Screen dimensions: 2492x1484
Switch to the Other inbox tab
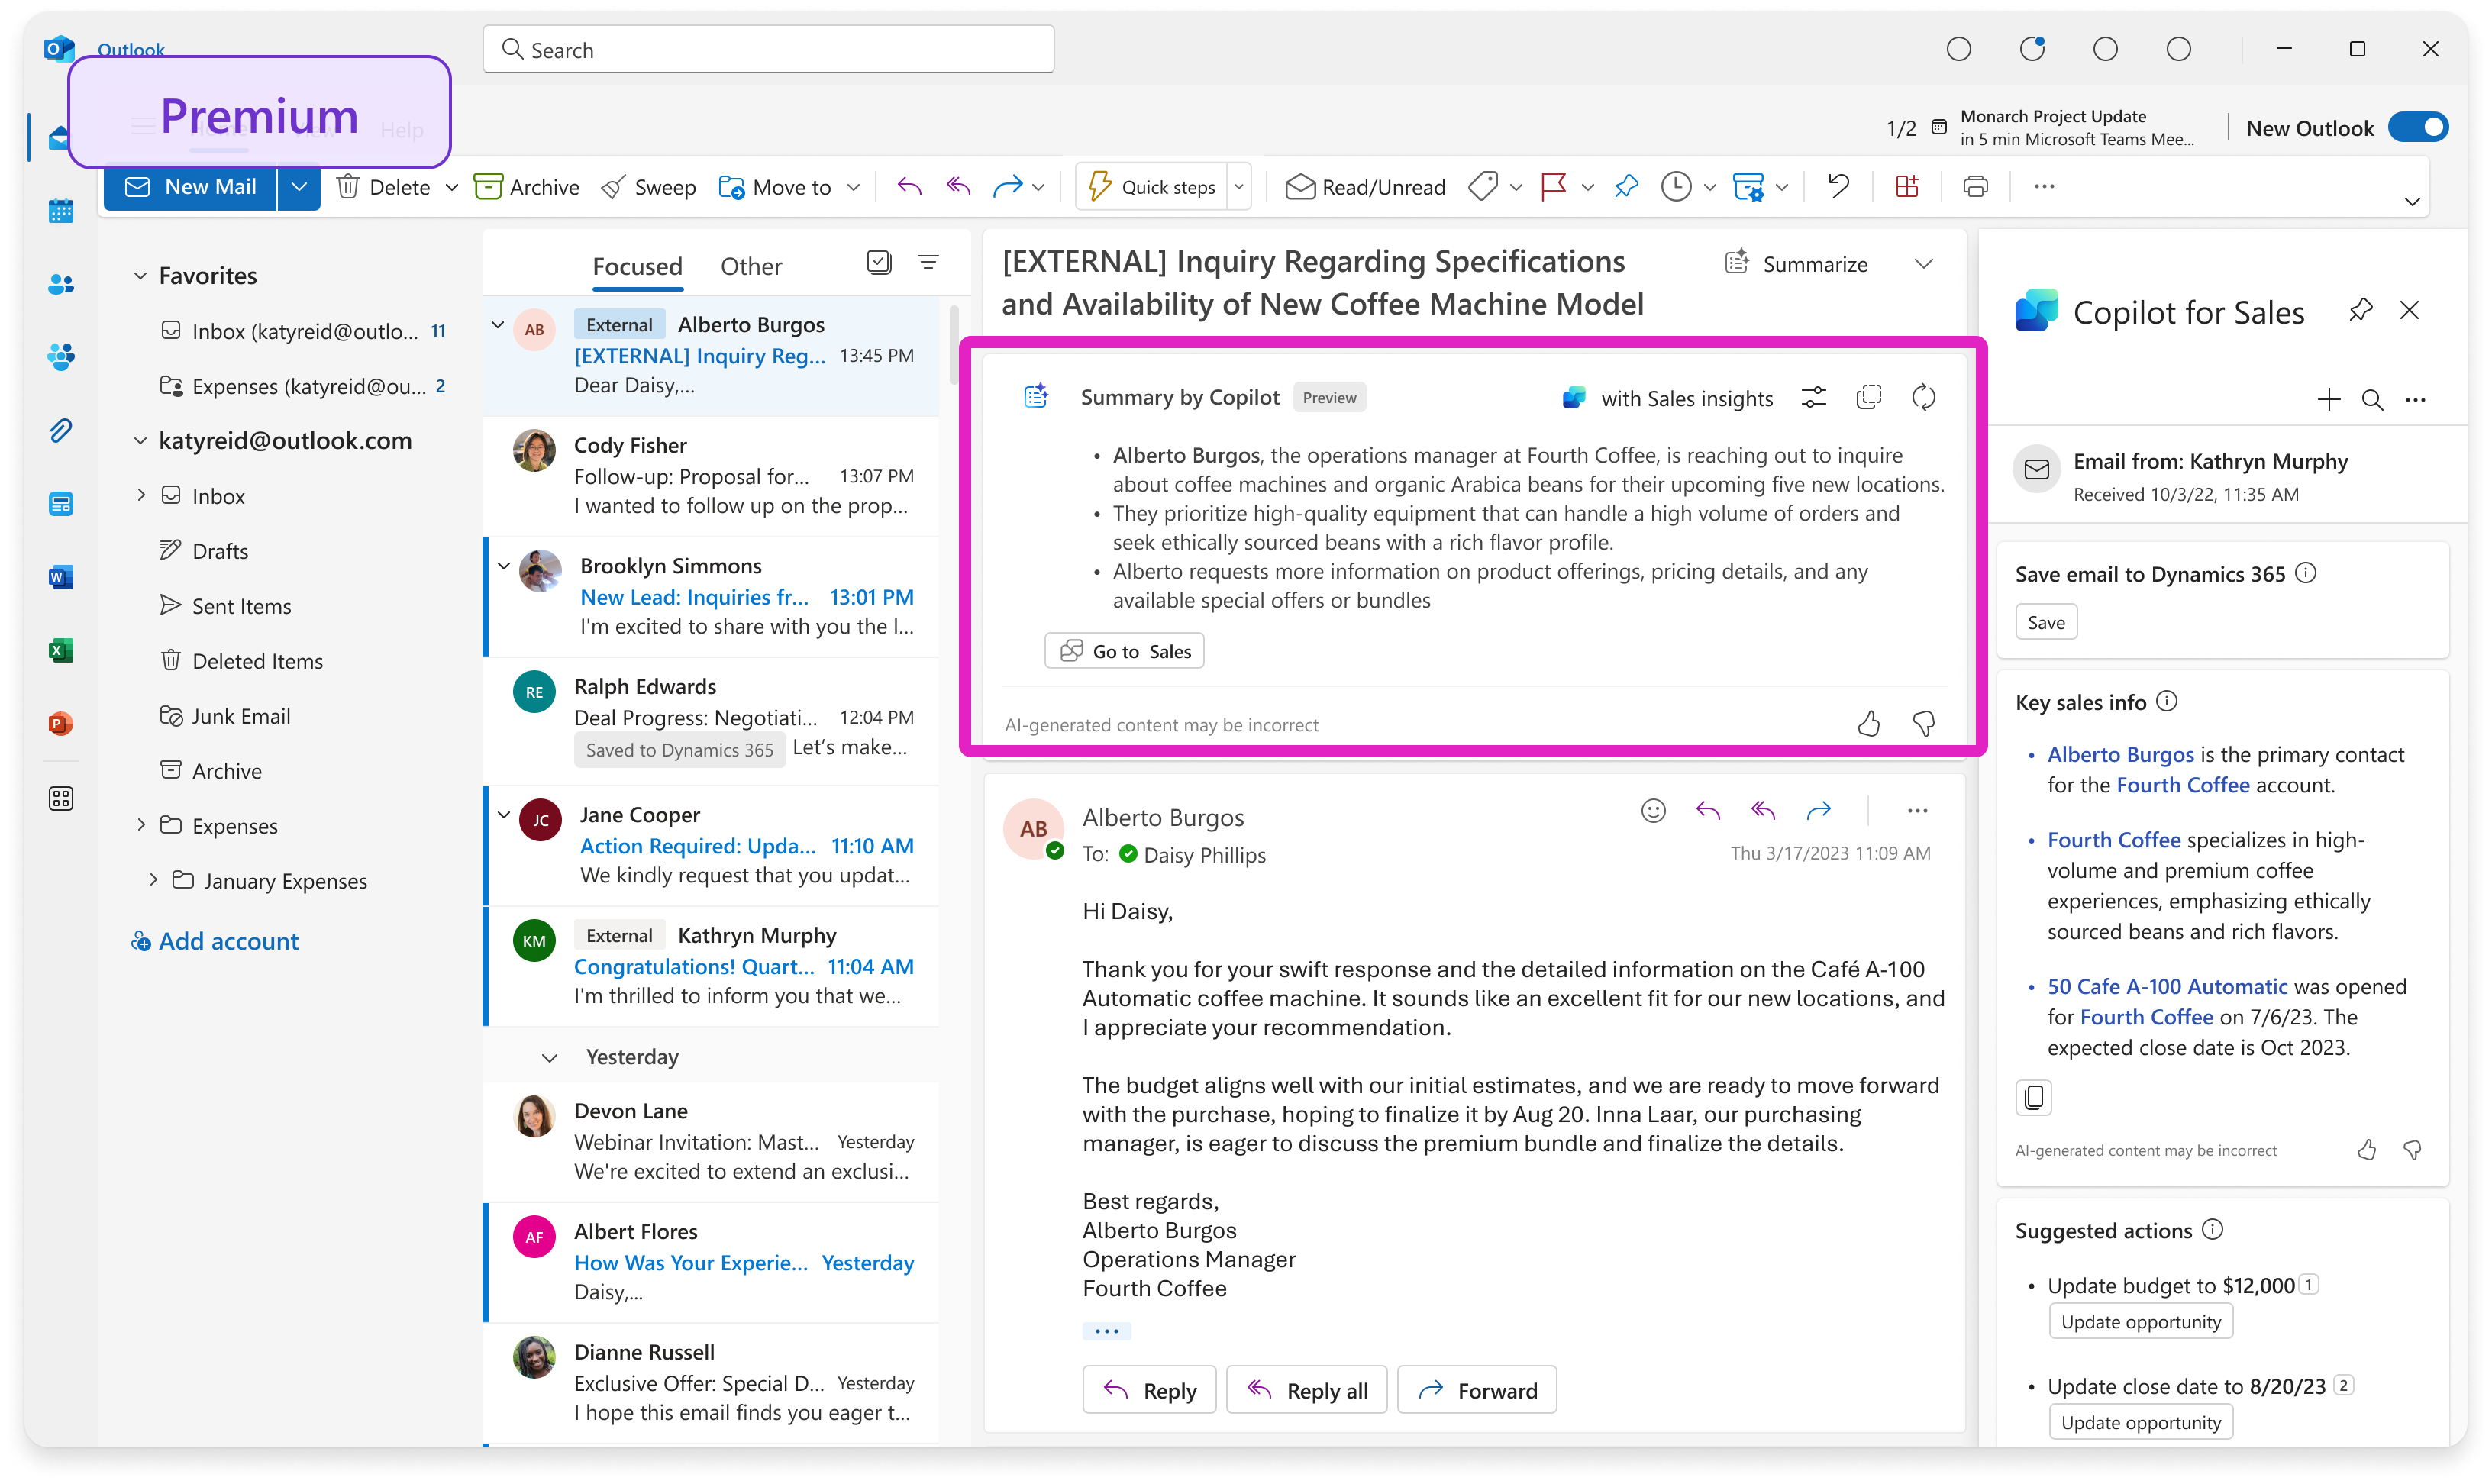point(751,265)
